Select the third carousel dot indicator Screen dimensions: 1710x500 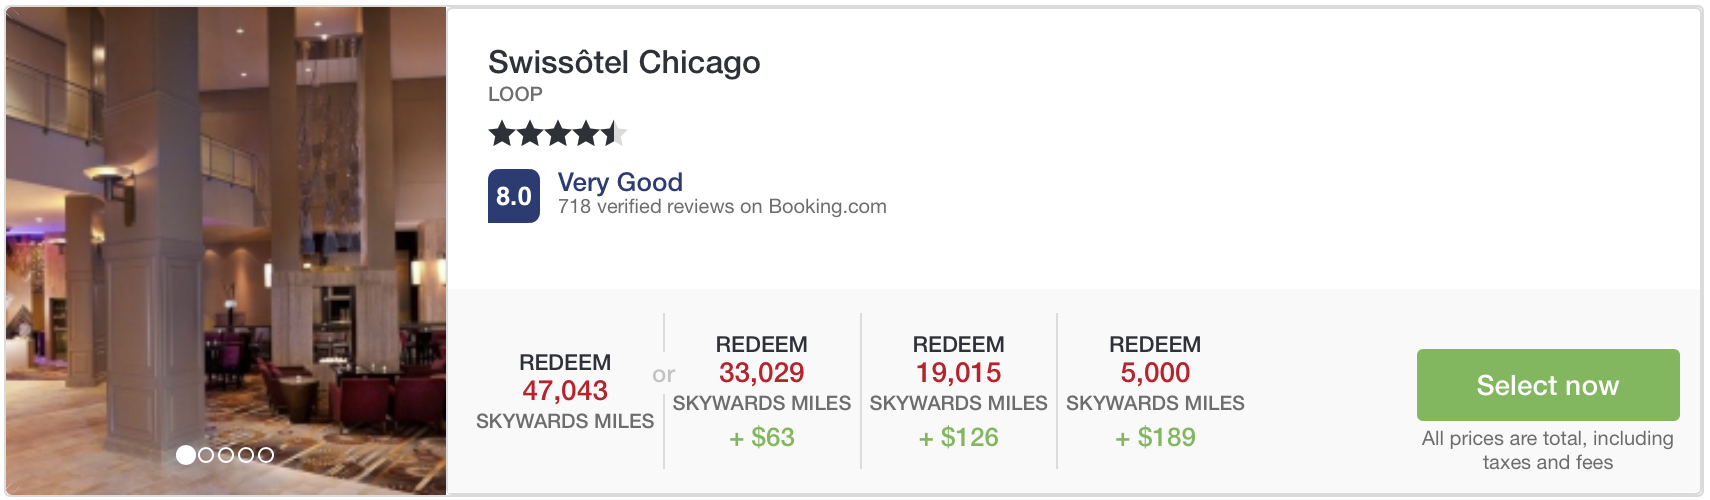(x=226, y=455)
